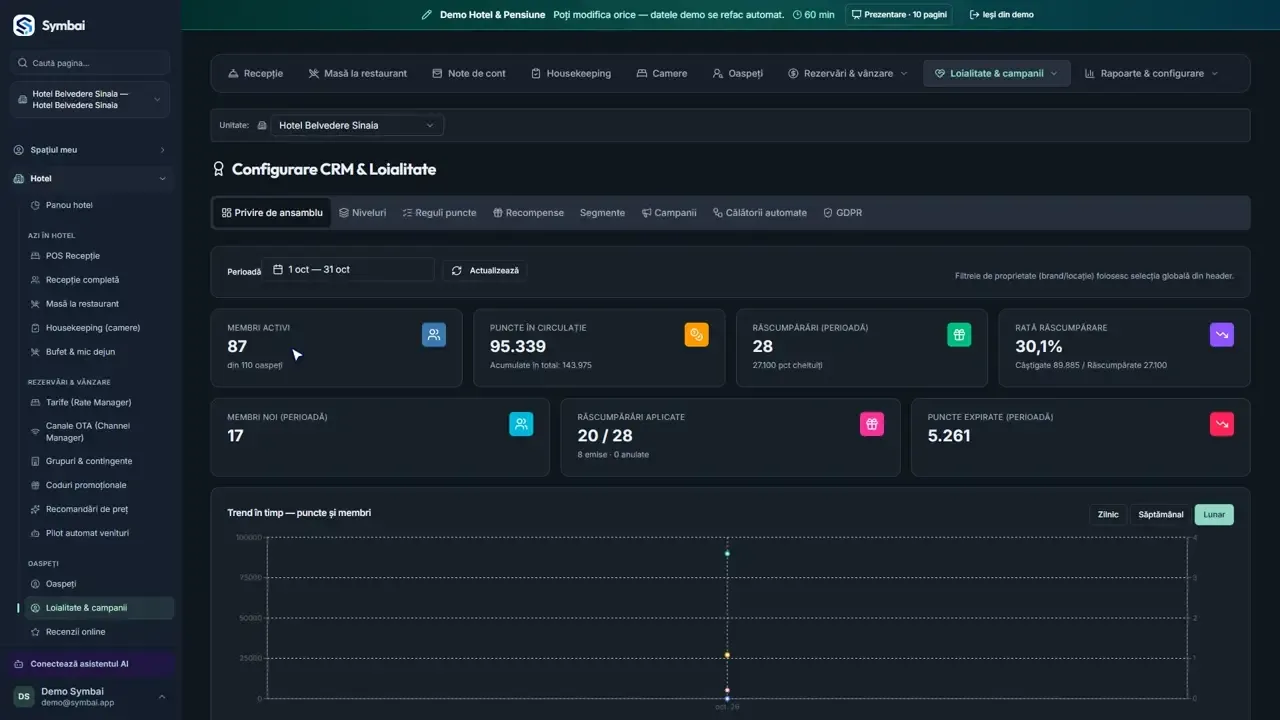This screenshot has width=1280, height=720.
Task: Open the Niveluri tab
Action: (362, 213)
